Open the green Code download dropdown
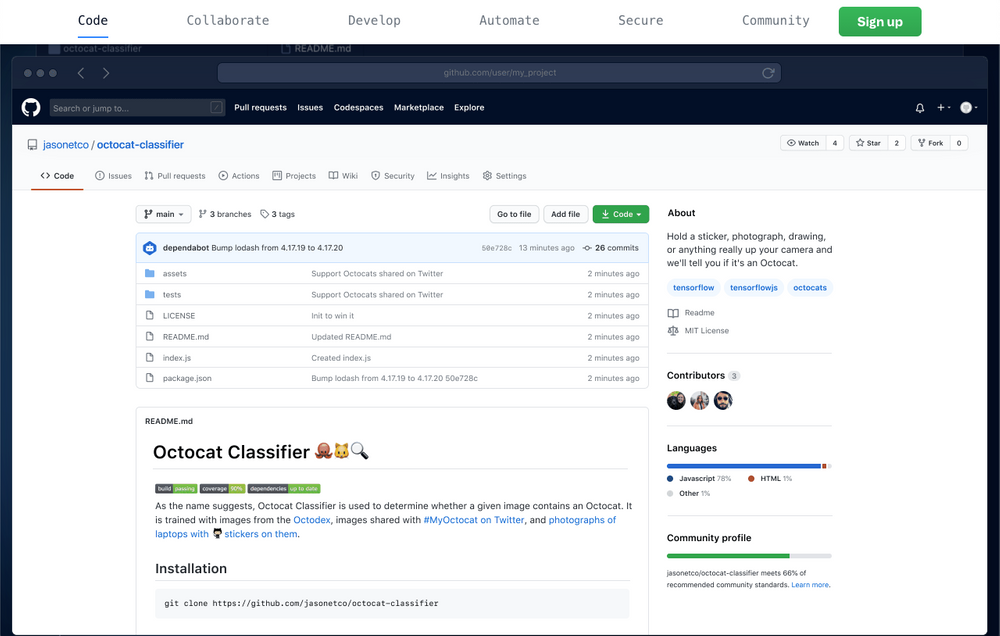This screenshot has height=636, width=1000. [620, 213]
